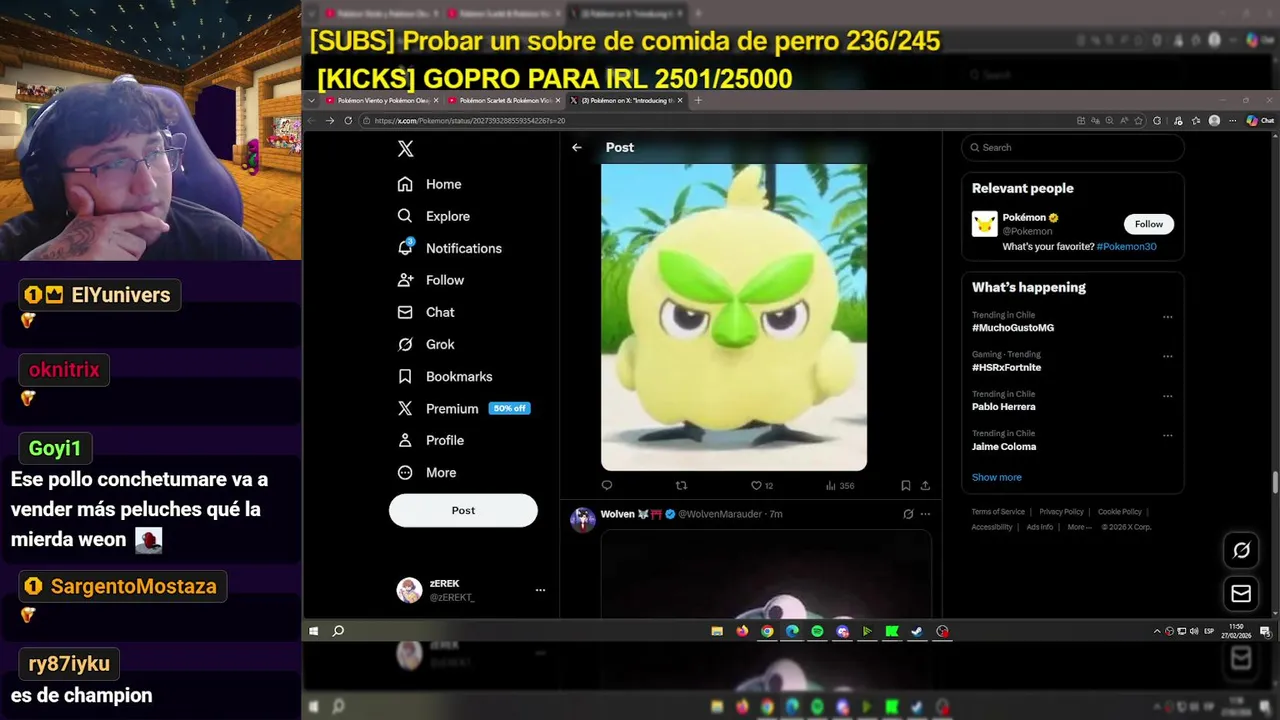The height and width of the screenshot is (720, 1280).
Task: Open Copilot Chat button in browser toolbar
Action: (x=1260, y=120)
